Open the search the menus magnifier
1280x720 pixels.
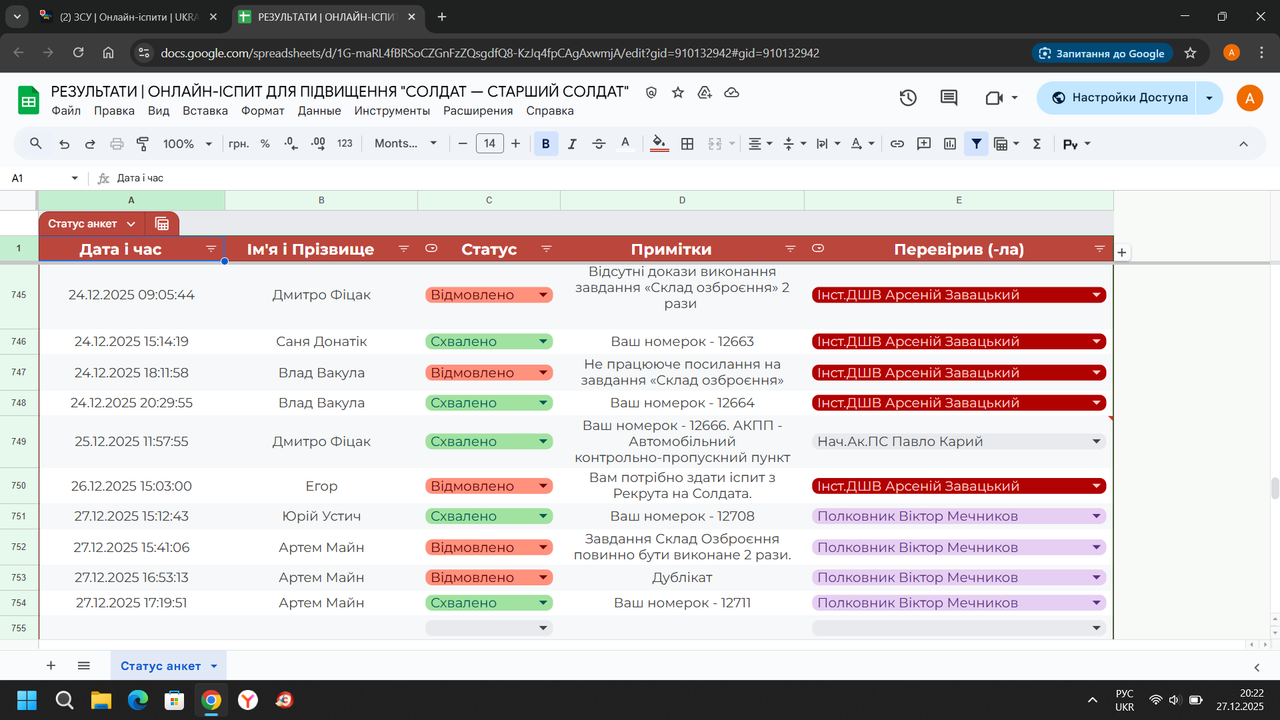point(36,144)
